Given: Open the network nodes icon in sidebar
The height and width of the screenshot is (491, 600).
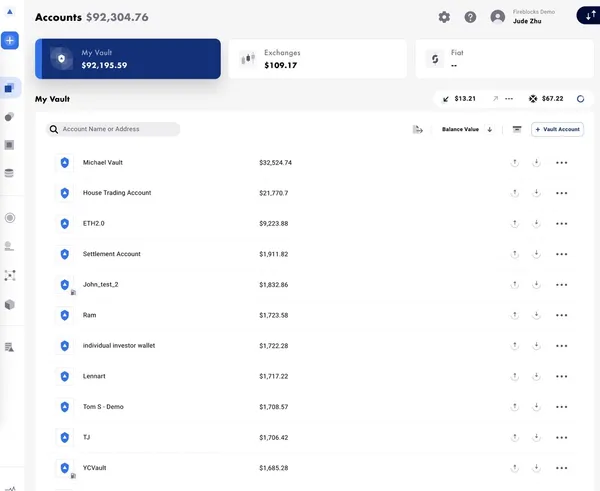Looking at the screenshot, I should click(10, 275).
